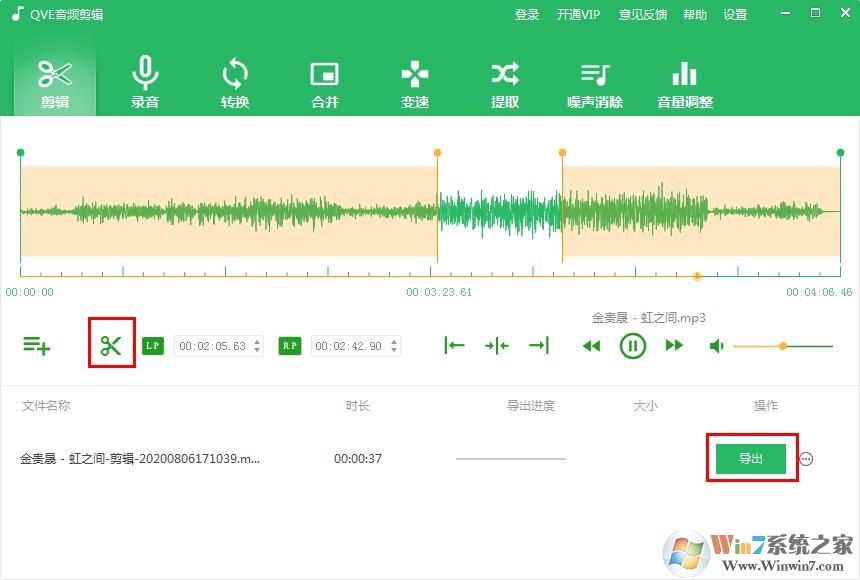Open the 开通VIP upgrade page

pos(578,14)
